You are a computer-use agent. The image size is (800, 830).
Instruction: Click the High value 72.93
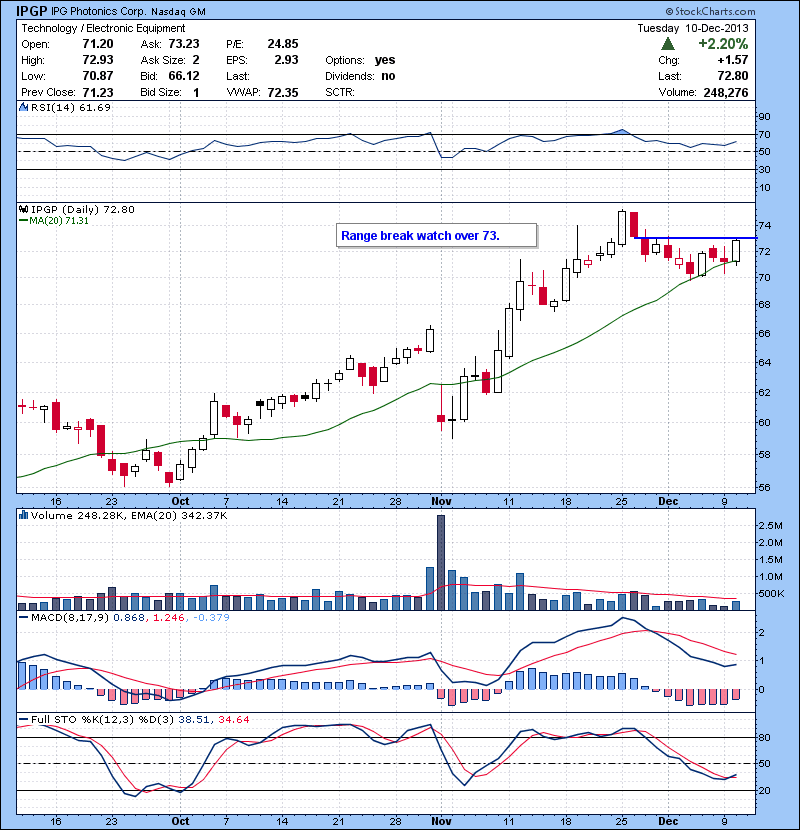pos(98,60)
